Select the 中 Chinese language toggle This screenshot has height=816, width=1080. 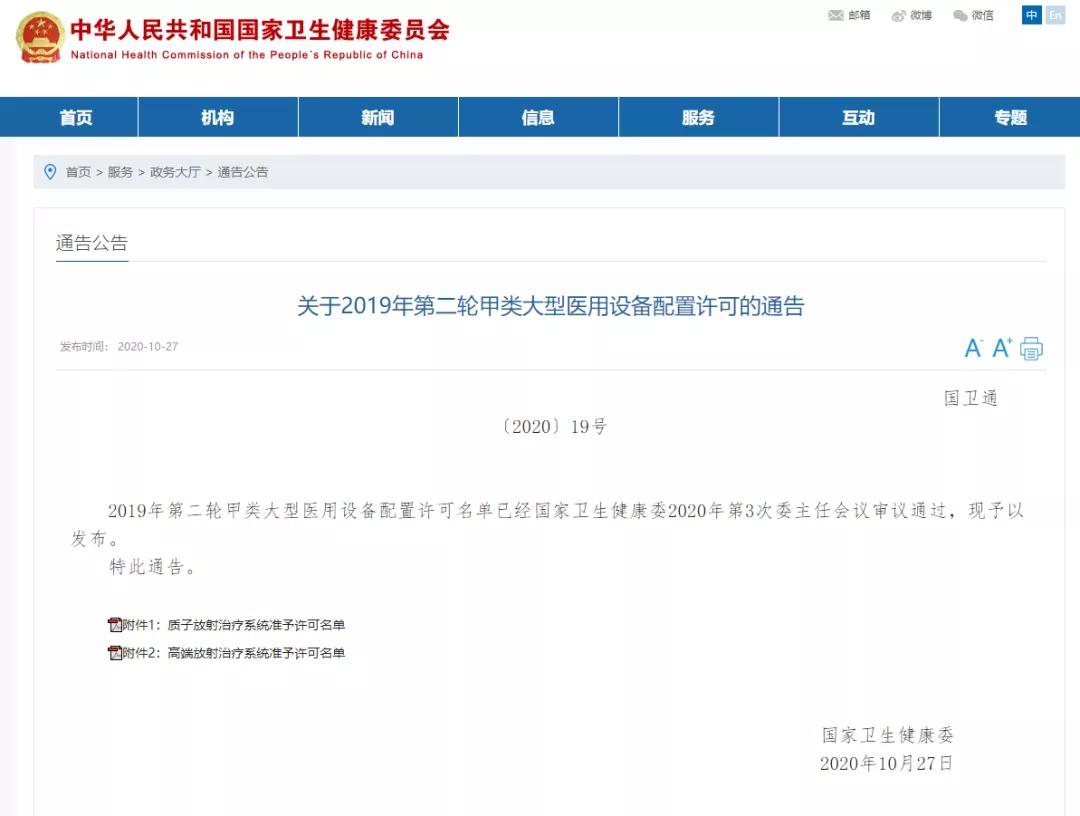1031,15
